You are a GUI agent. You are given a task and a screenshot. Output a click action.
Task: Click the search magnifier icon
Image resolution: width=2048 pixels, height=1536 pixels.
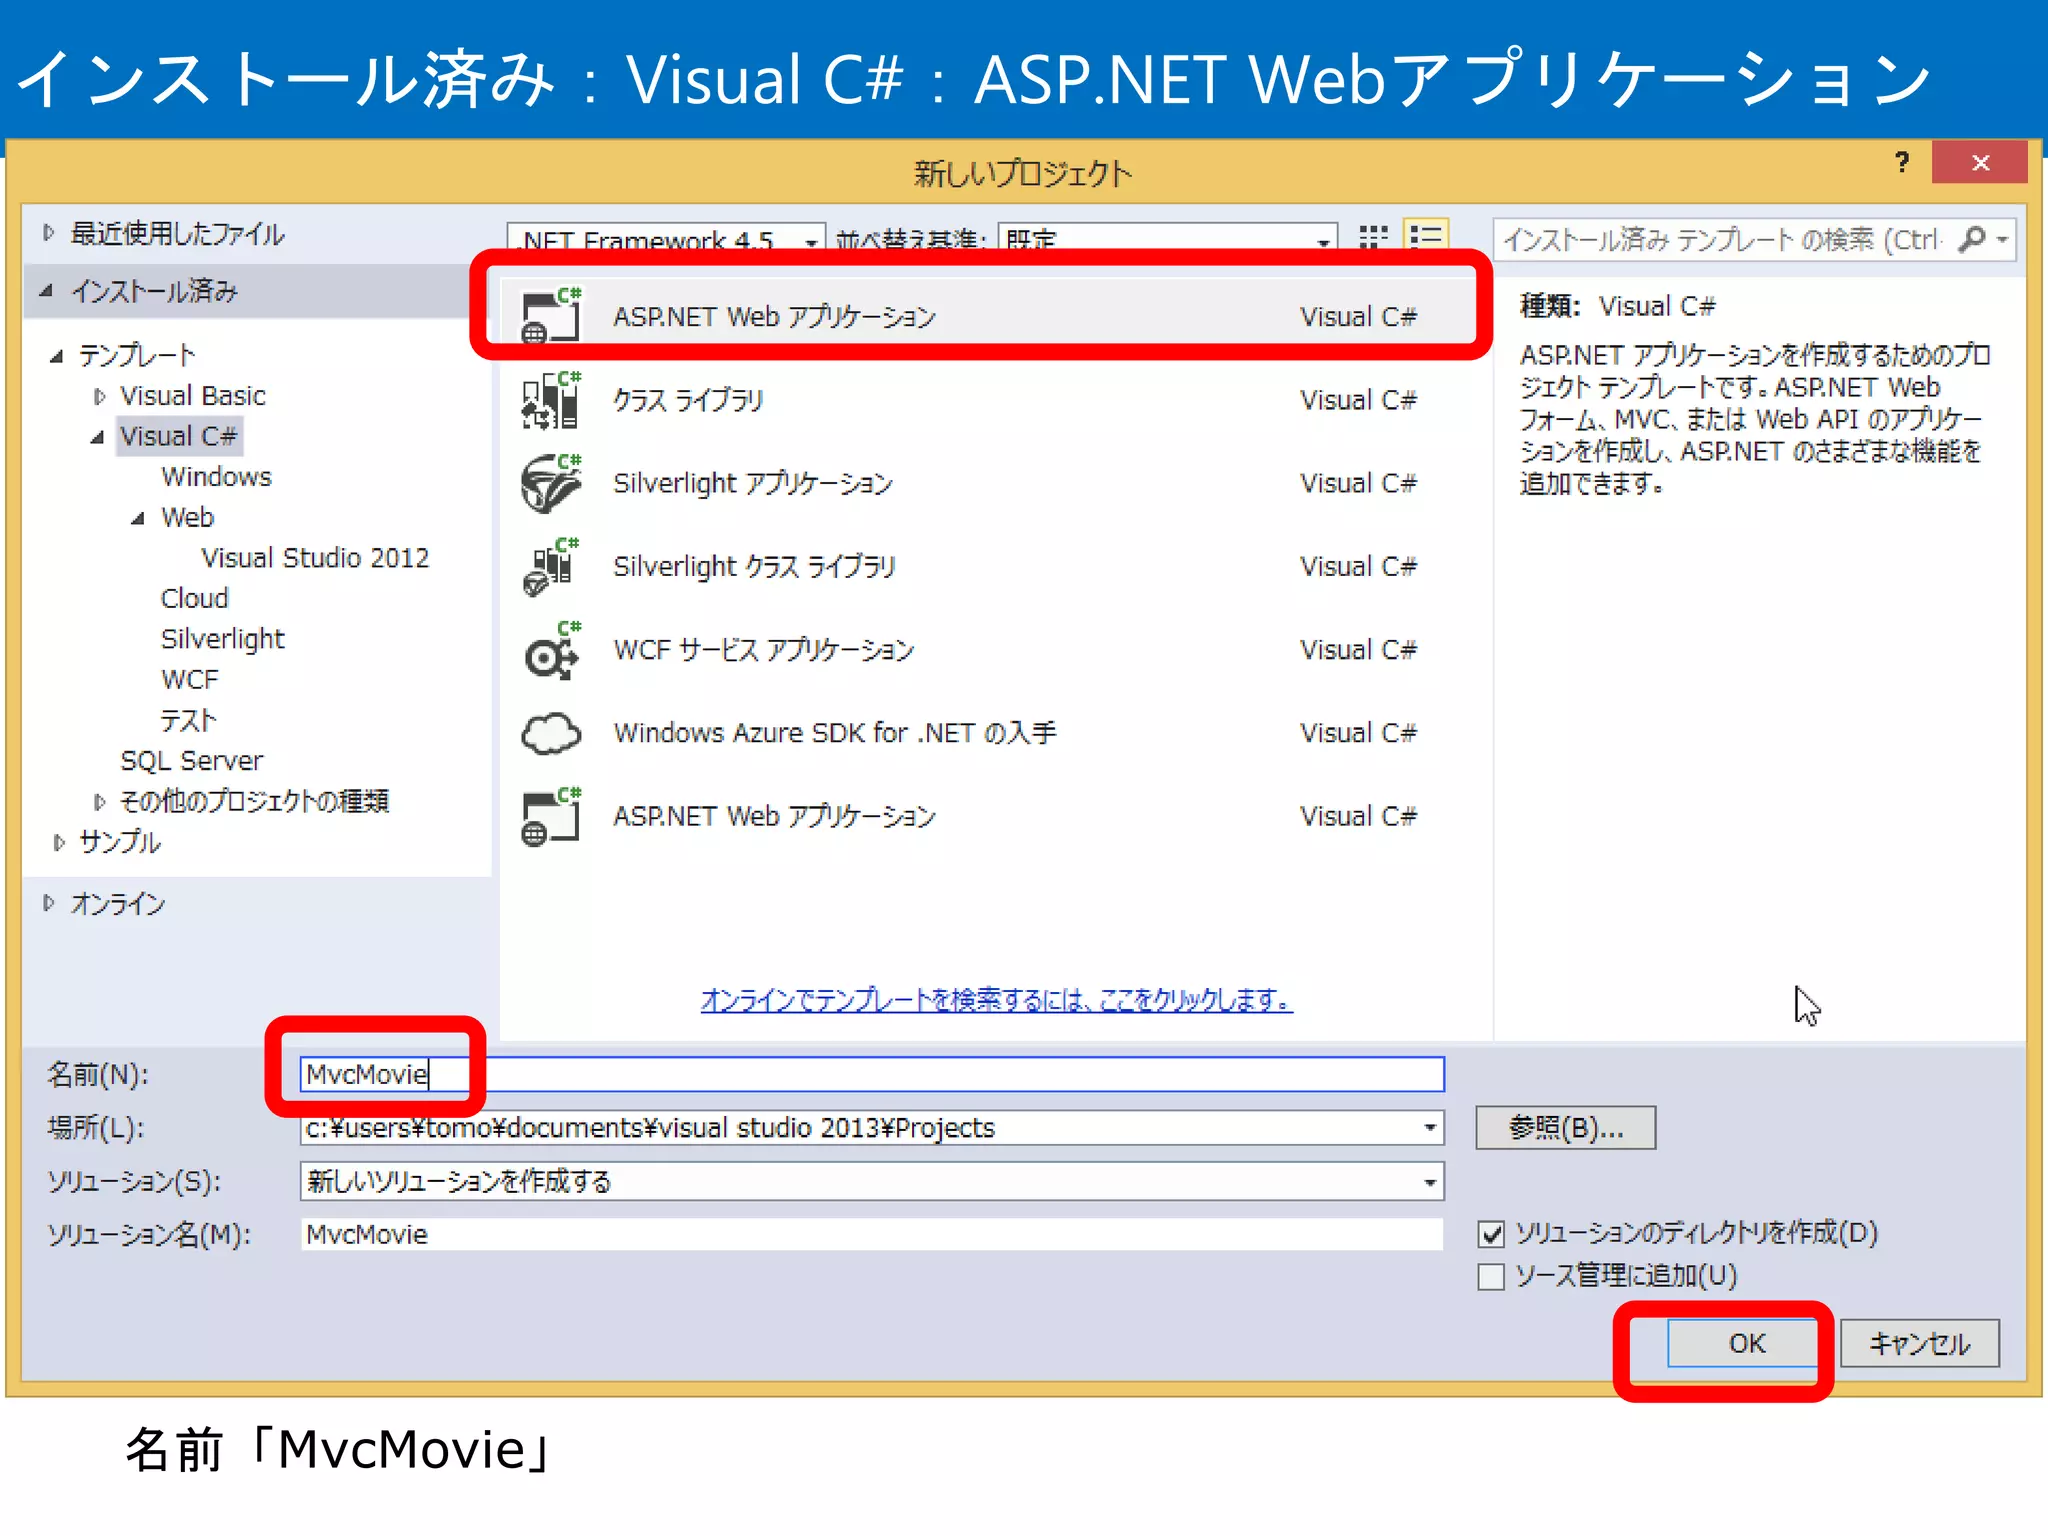[x=1972, y=239]
